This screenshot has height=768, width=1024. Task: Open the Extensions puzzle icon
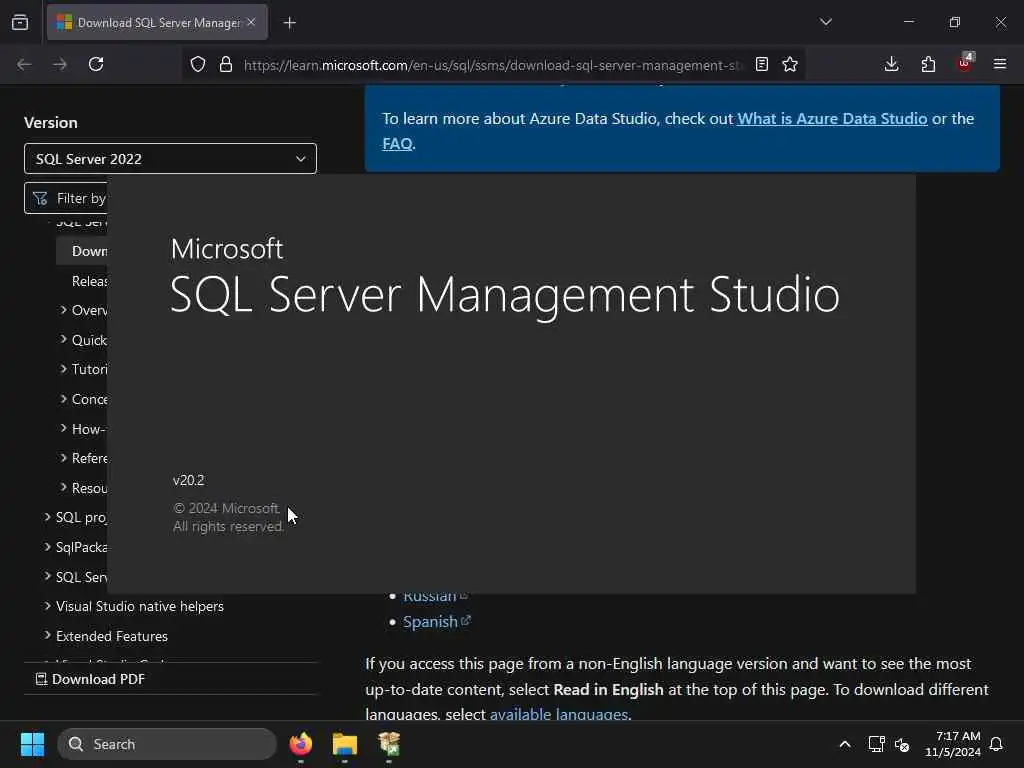[928, 64]
